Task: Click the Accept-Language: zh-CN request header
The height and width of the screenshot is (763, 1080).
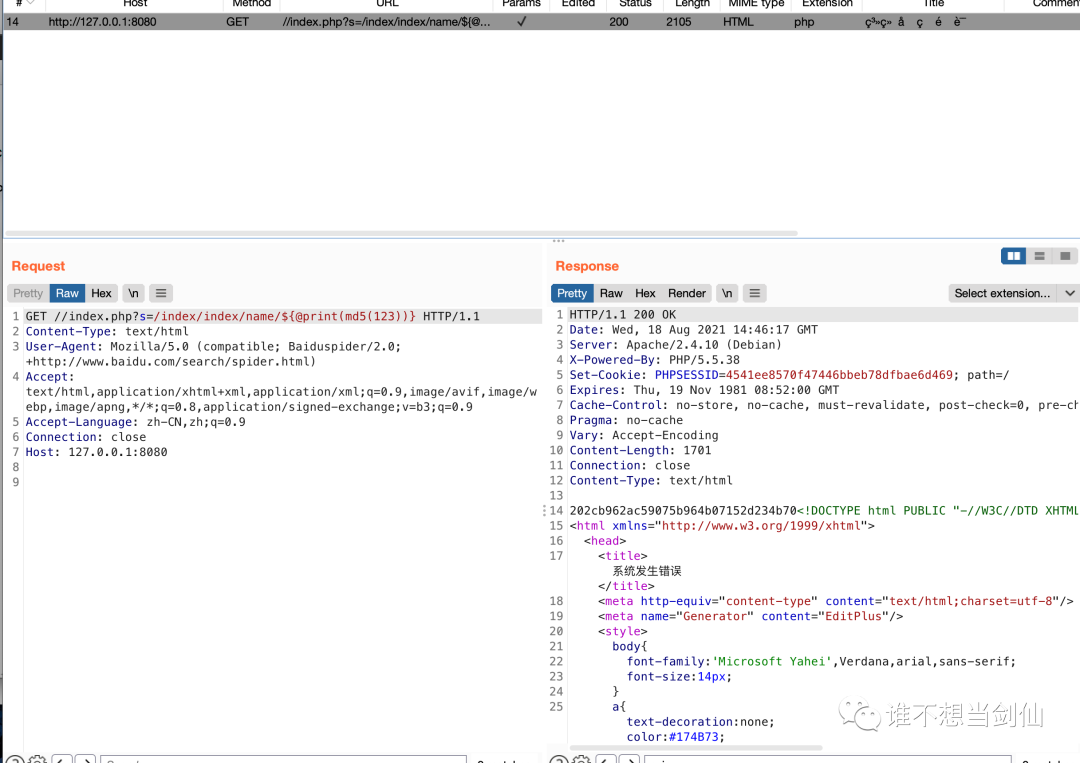Action: point(136,422)
